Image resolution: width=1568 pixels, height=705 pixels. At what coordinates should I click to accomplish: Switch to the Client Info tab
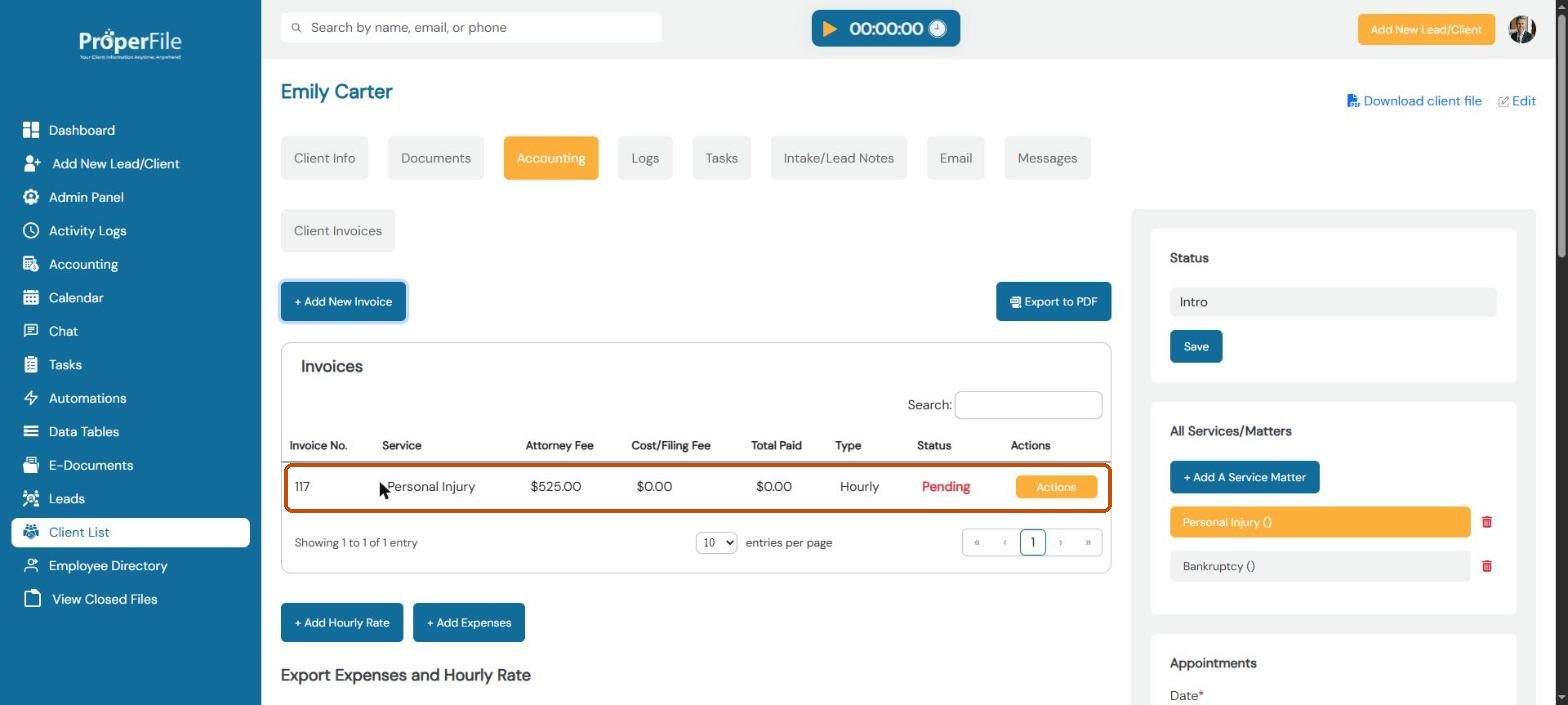[x=324, y=158]
